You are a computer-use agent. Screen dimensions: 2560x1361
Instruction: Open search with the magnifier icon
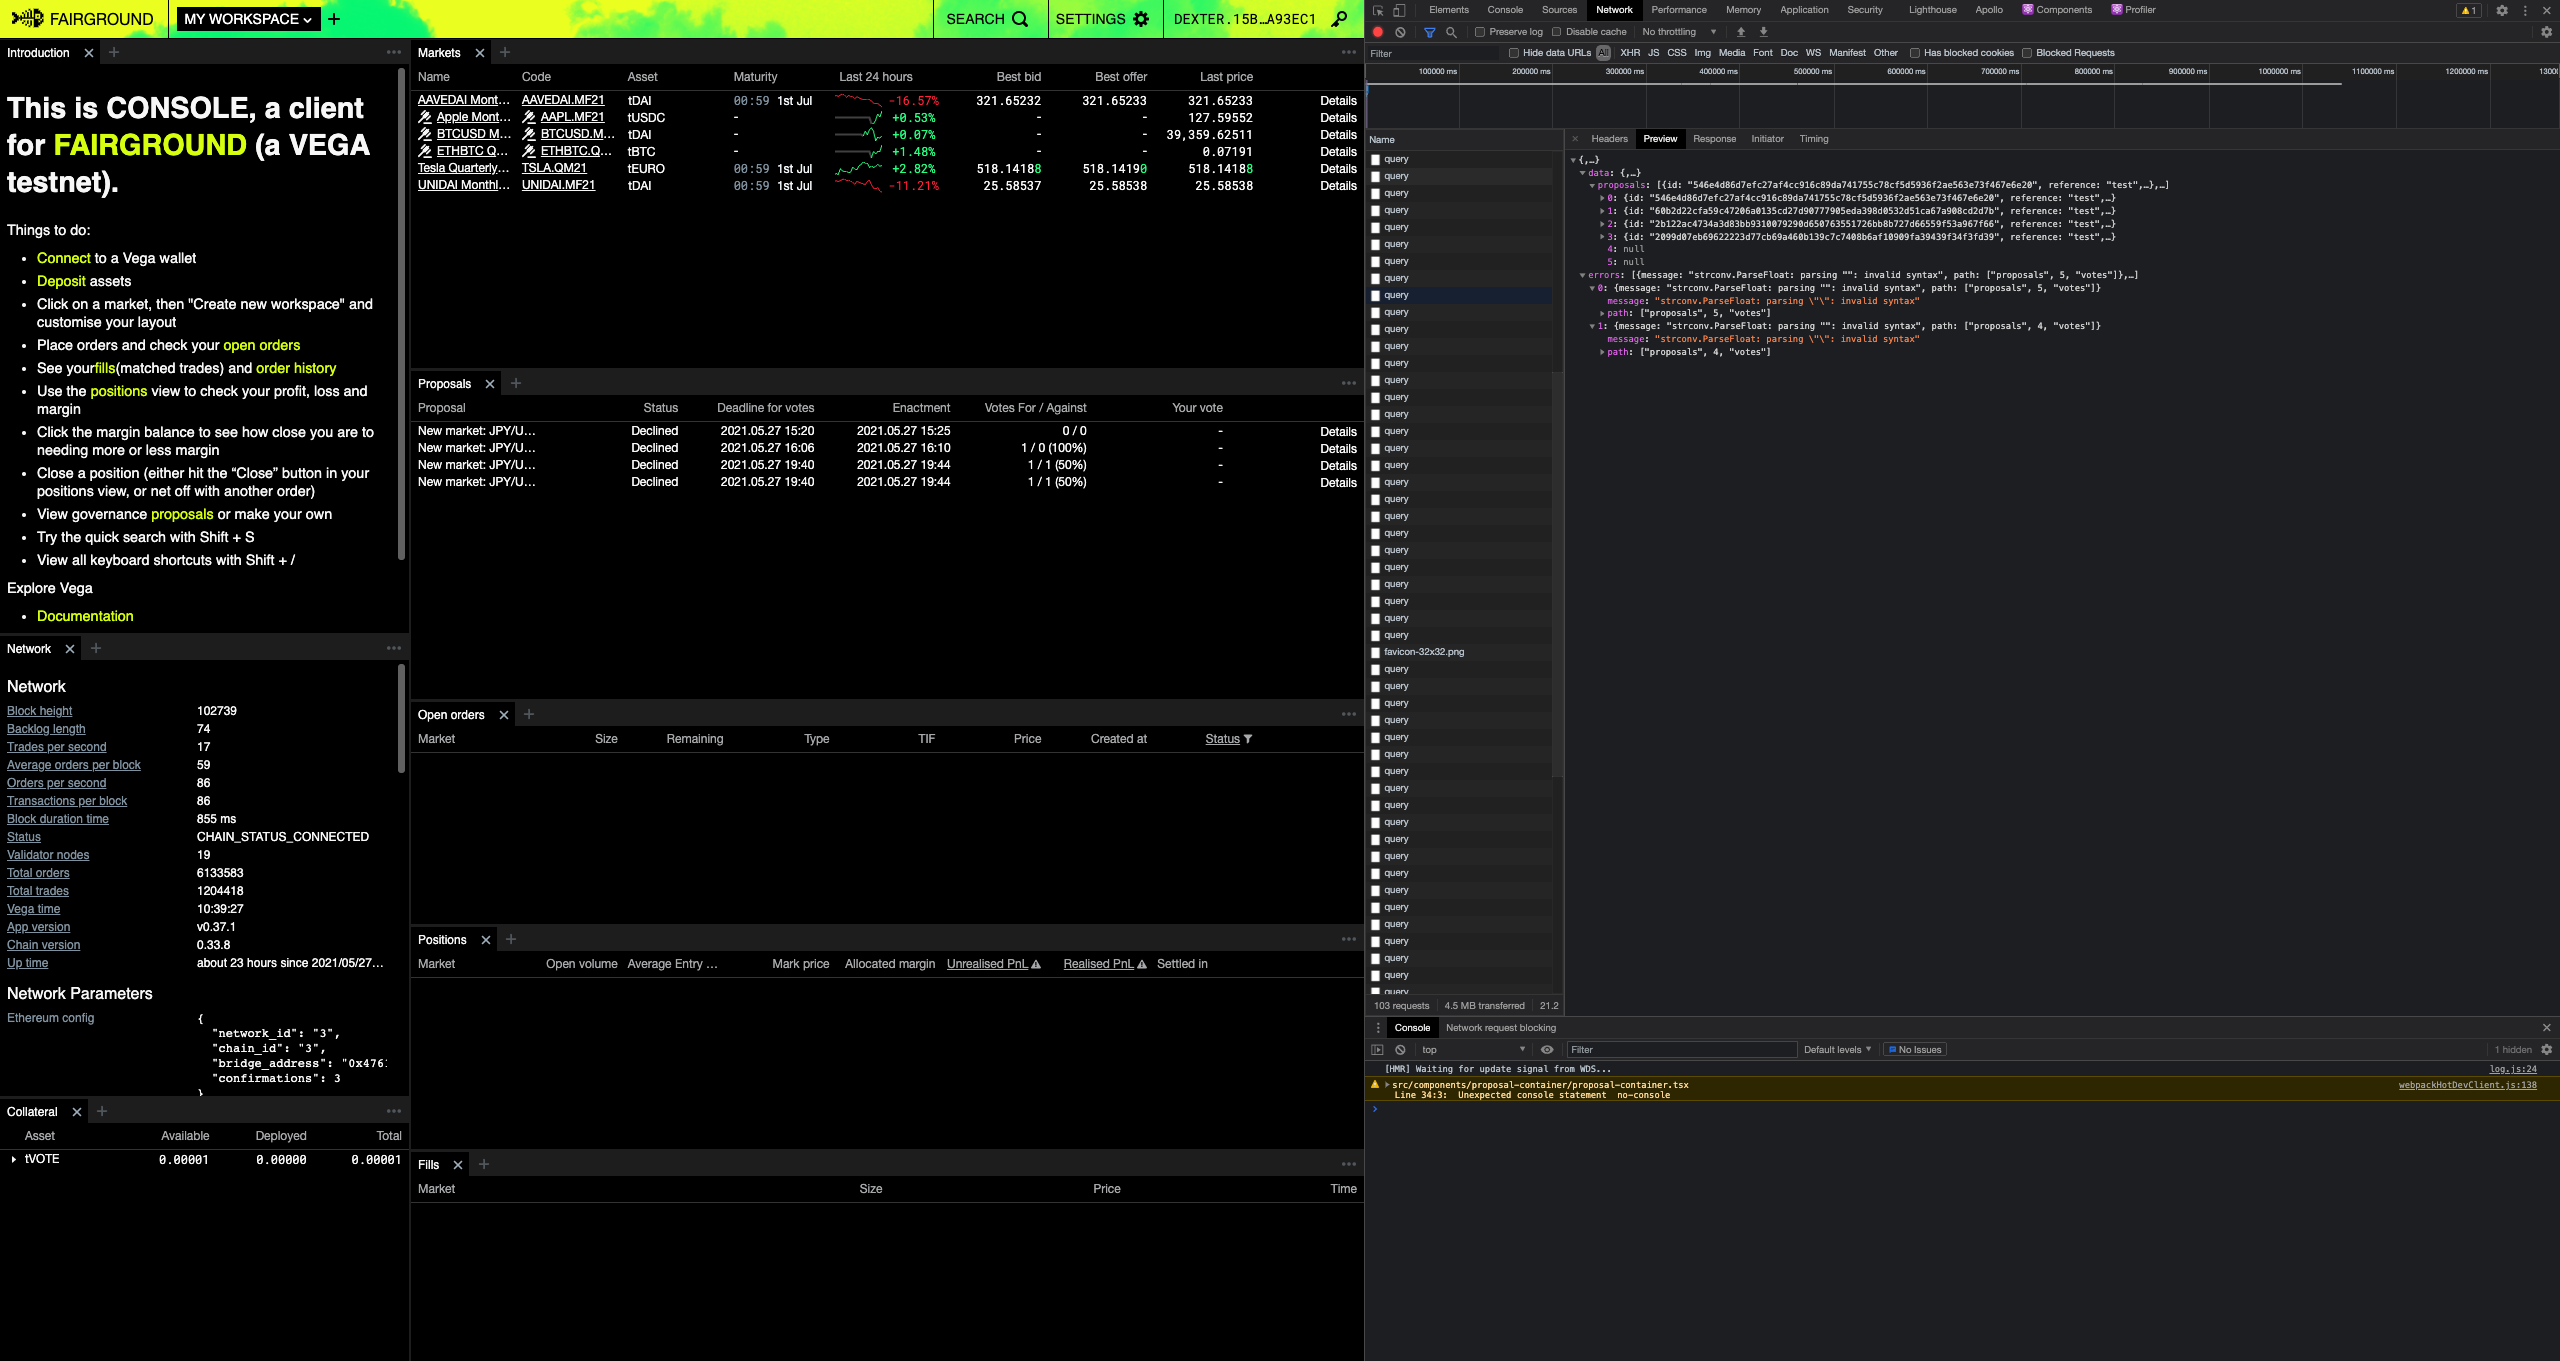[x=1019, y=18]
